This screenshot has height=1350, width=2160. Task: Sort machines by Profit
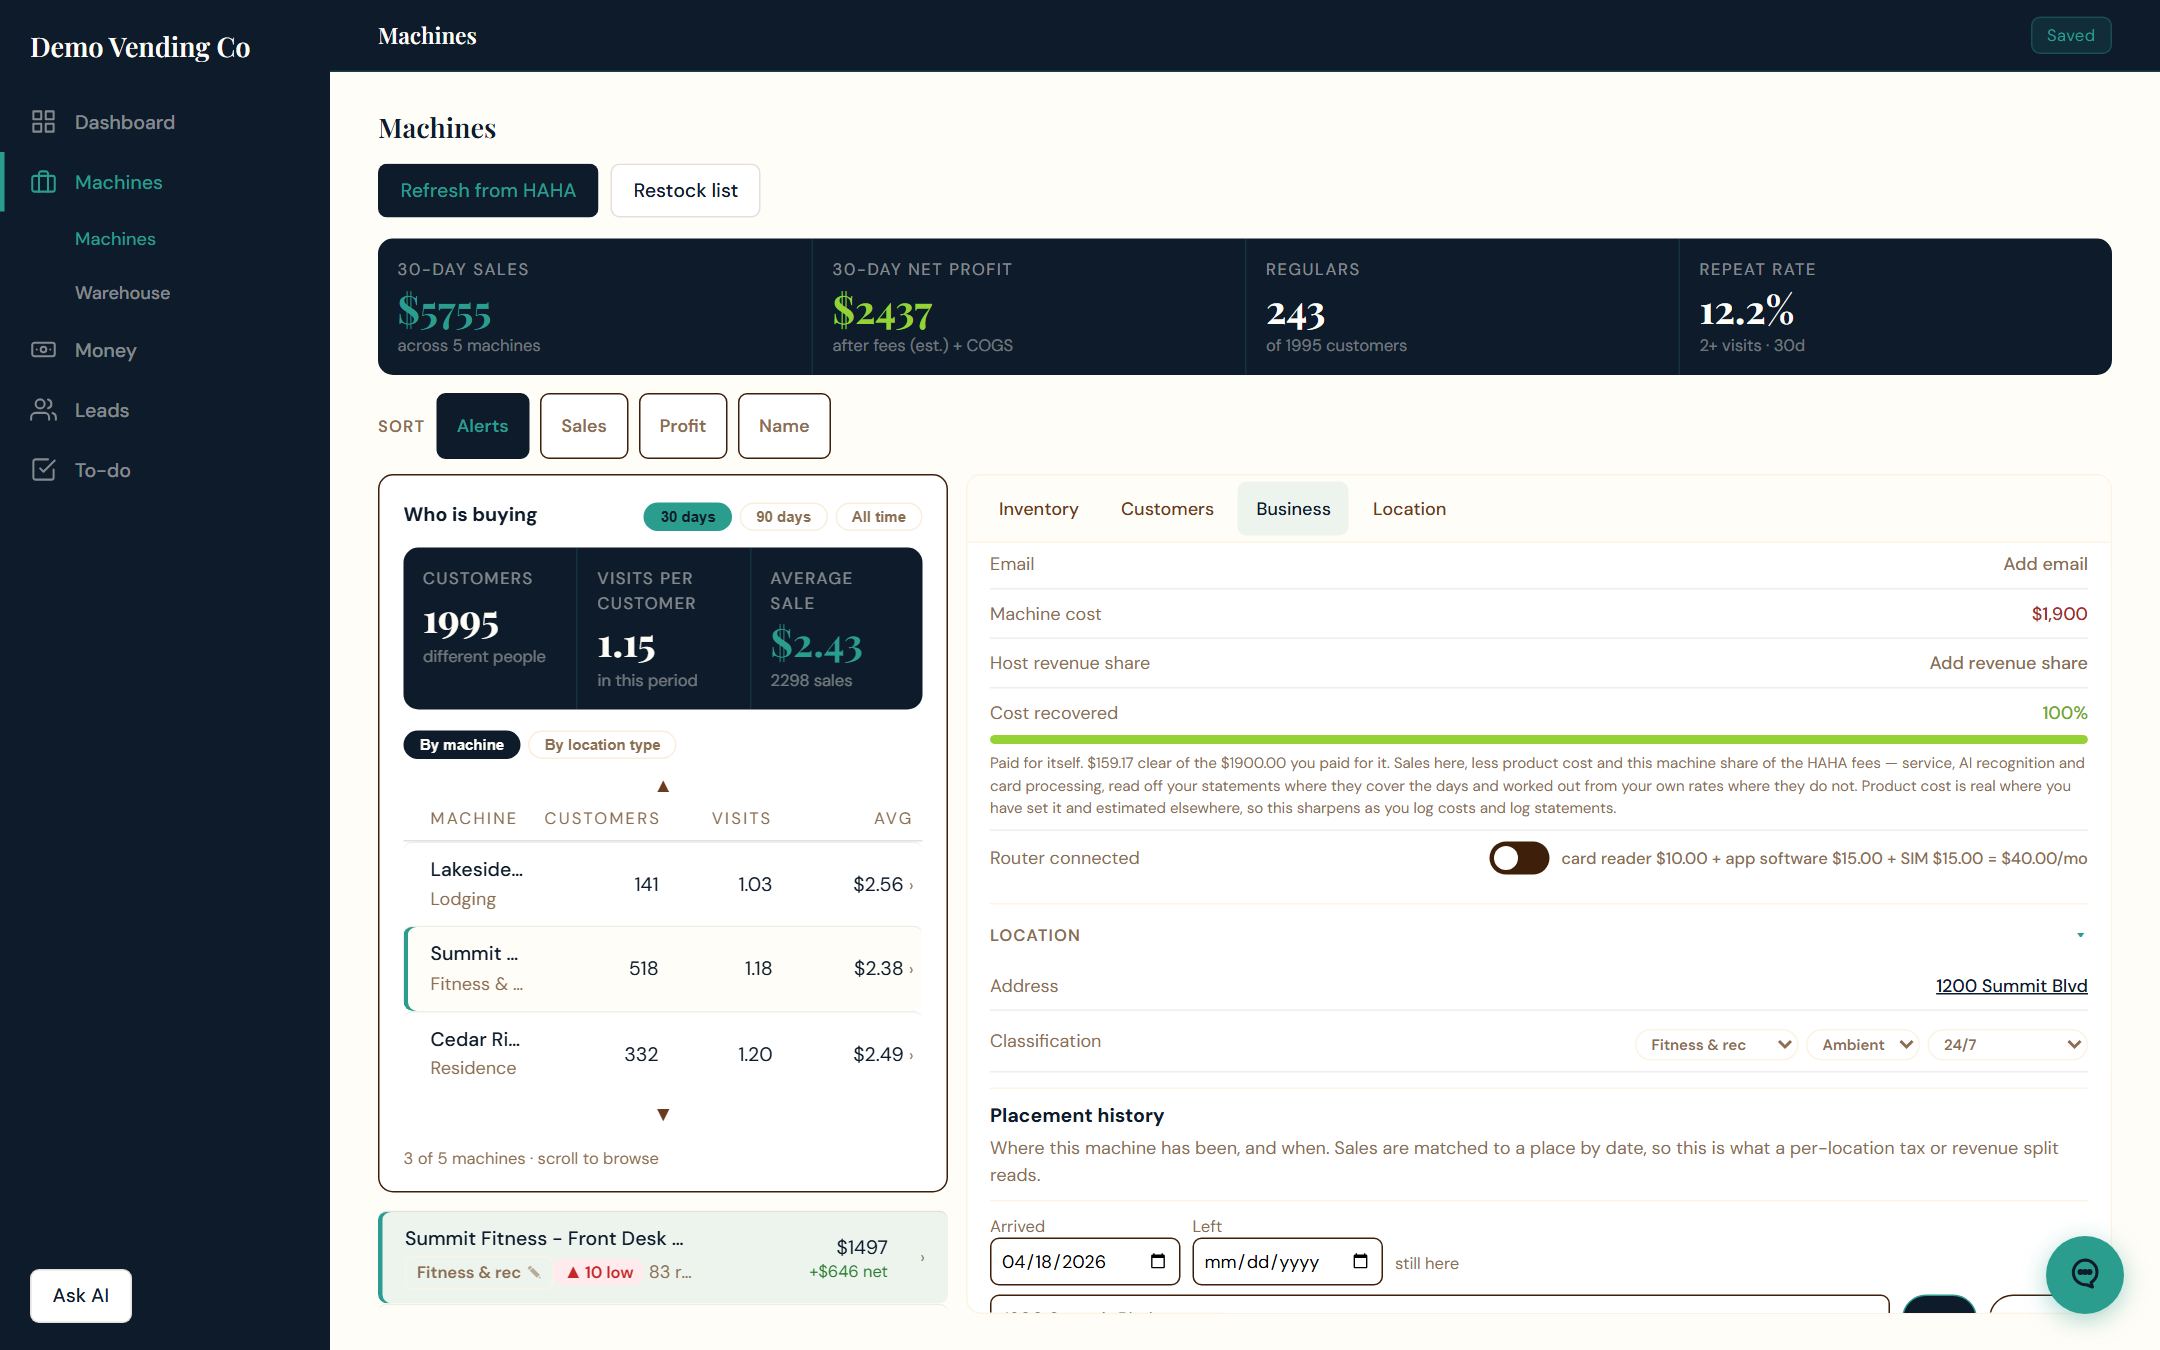click(x=683, y=426)
